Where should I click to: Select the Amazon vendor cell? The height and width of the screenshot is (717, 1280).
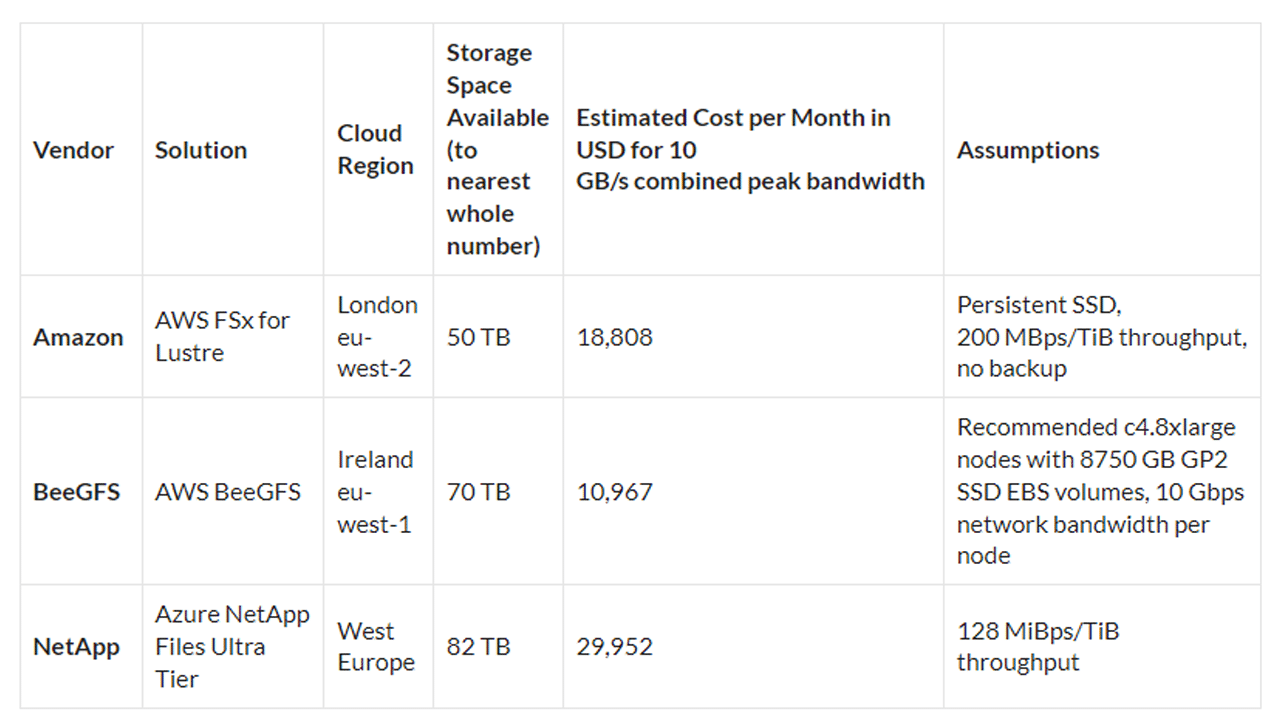tap(78, 337)
